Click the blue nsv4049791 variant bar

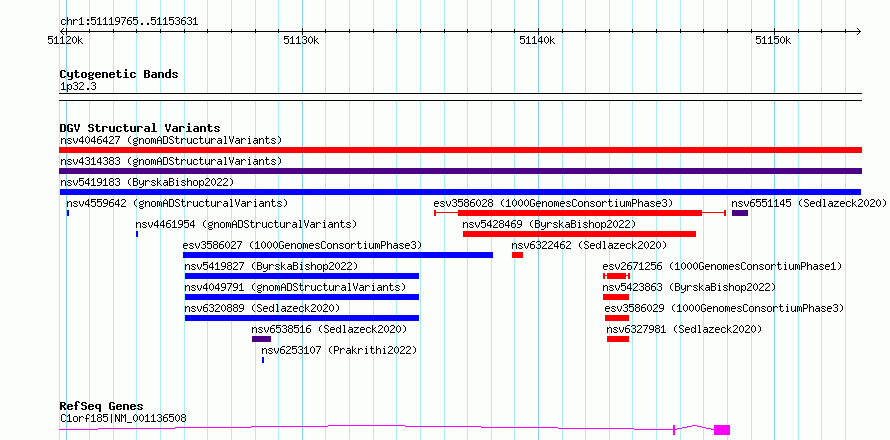click(x=301, y=297)
